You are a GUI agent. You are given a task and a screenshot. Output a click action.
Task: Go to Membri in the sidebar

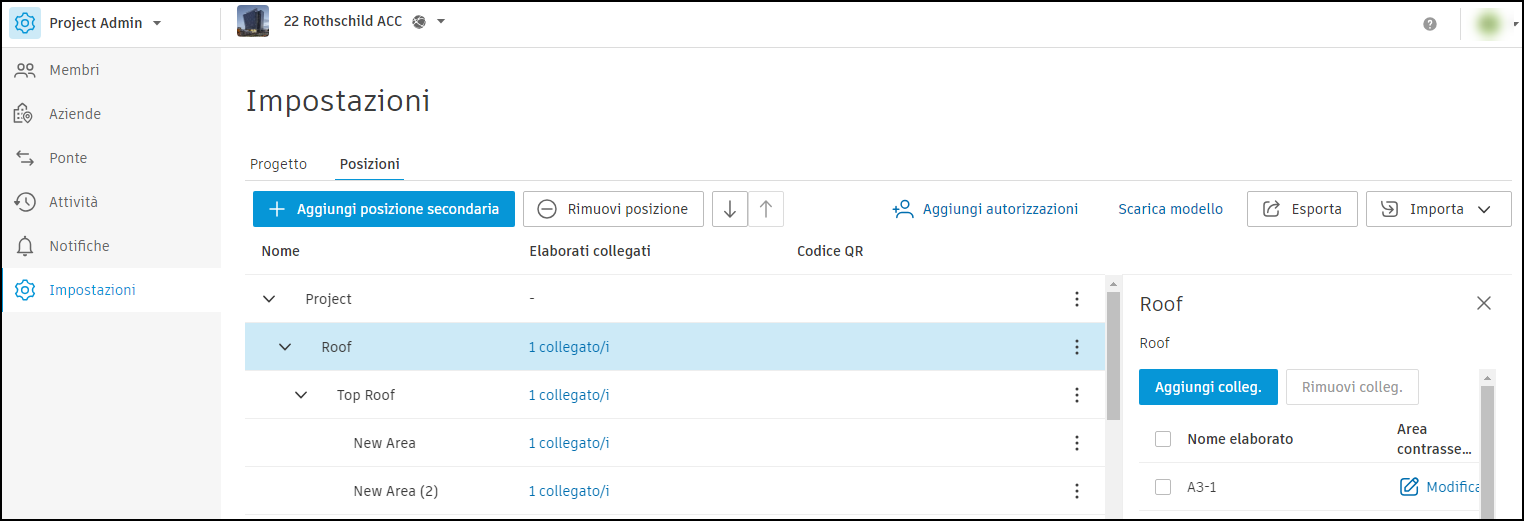(74, 70)
